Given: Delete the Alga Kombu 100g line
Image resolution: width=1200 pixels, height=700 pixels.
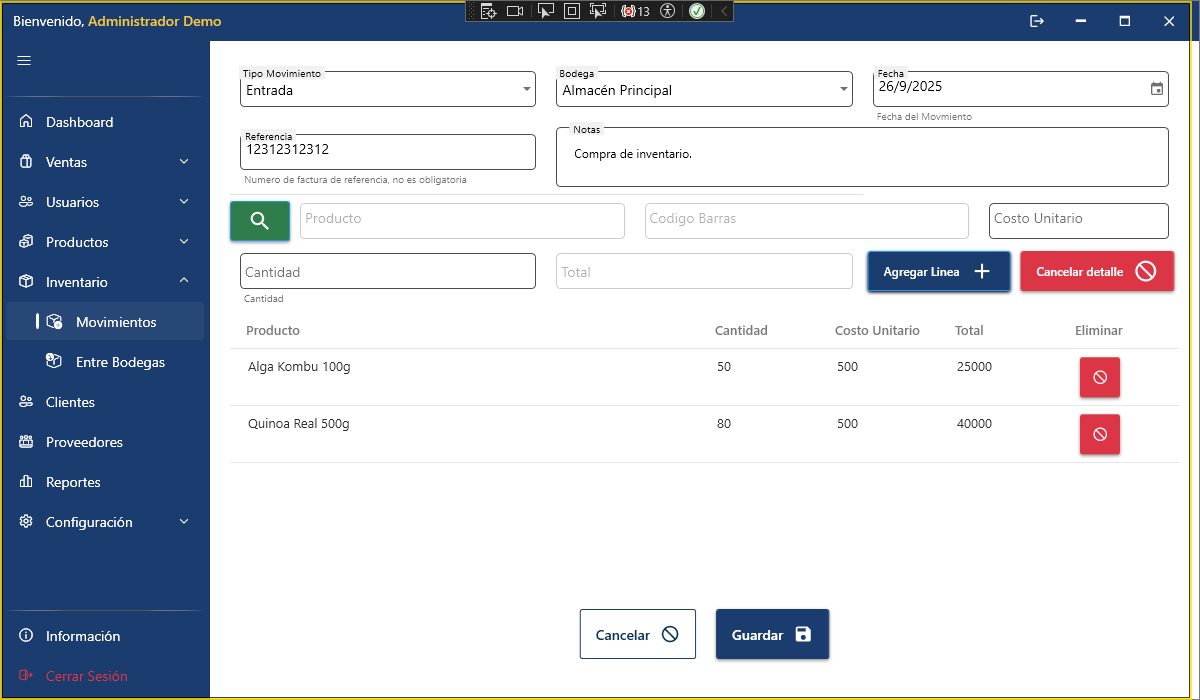Looking at the screenshot, I should tap(1099, 377).
